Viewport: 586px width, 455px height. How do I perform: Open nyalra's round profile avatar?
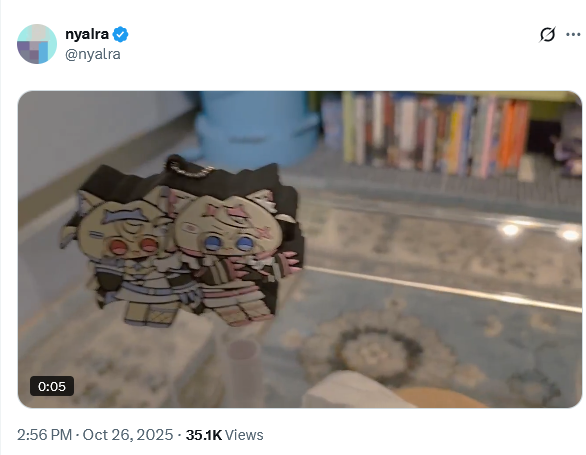[x=37, y=44]
